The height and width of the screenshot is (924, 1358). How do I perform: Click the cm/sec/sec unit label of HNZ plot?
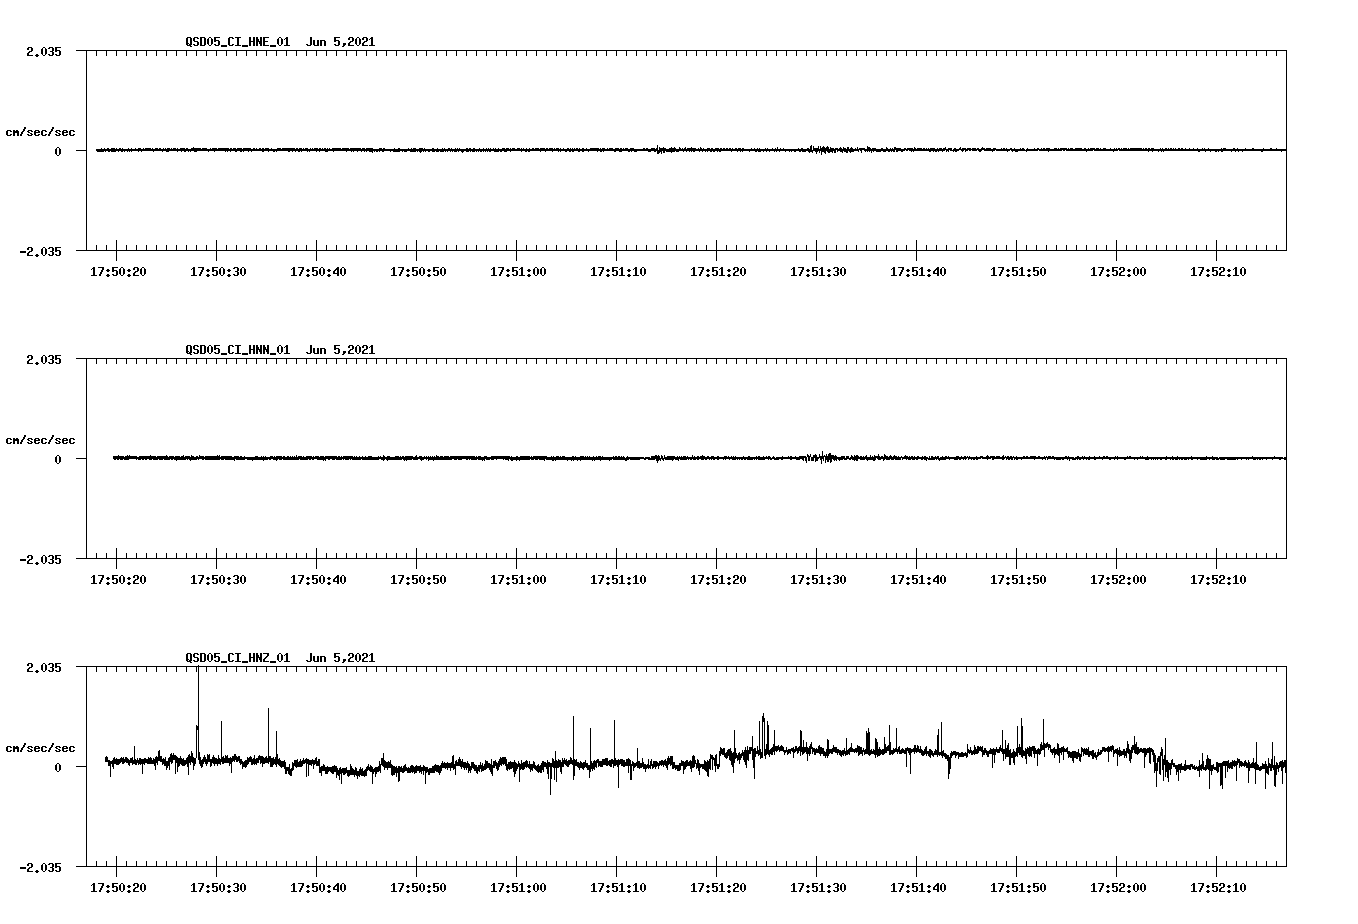[x=41, y=748]
